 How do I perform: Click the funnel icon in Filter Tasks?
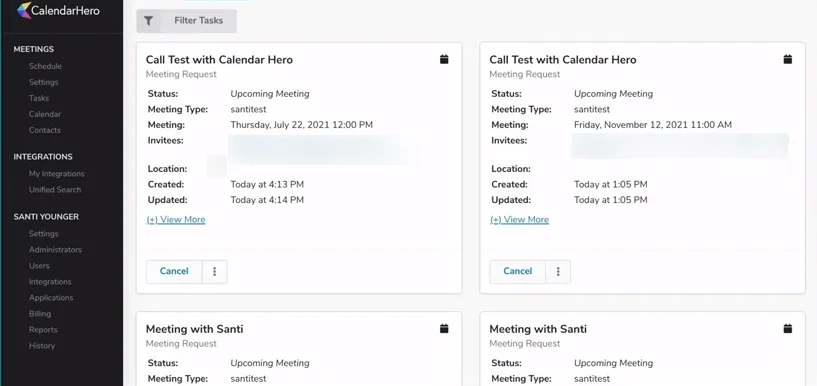point(148,21)
